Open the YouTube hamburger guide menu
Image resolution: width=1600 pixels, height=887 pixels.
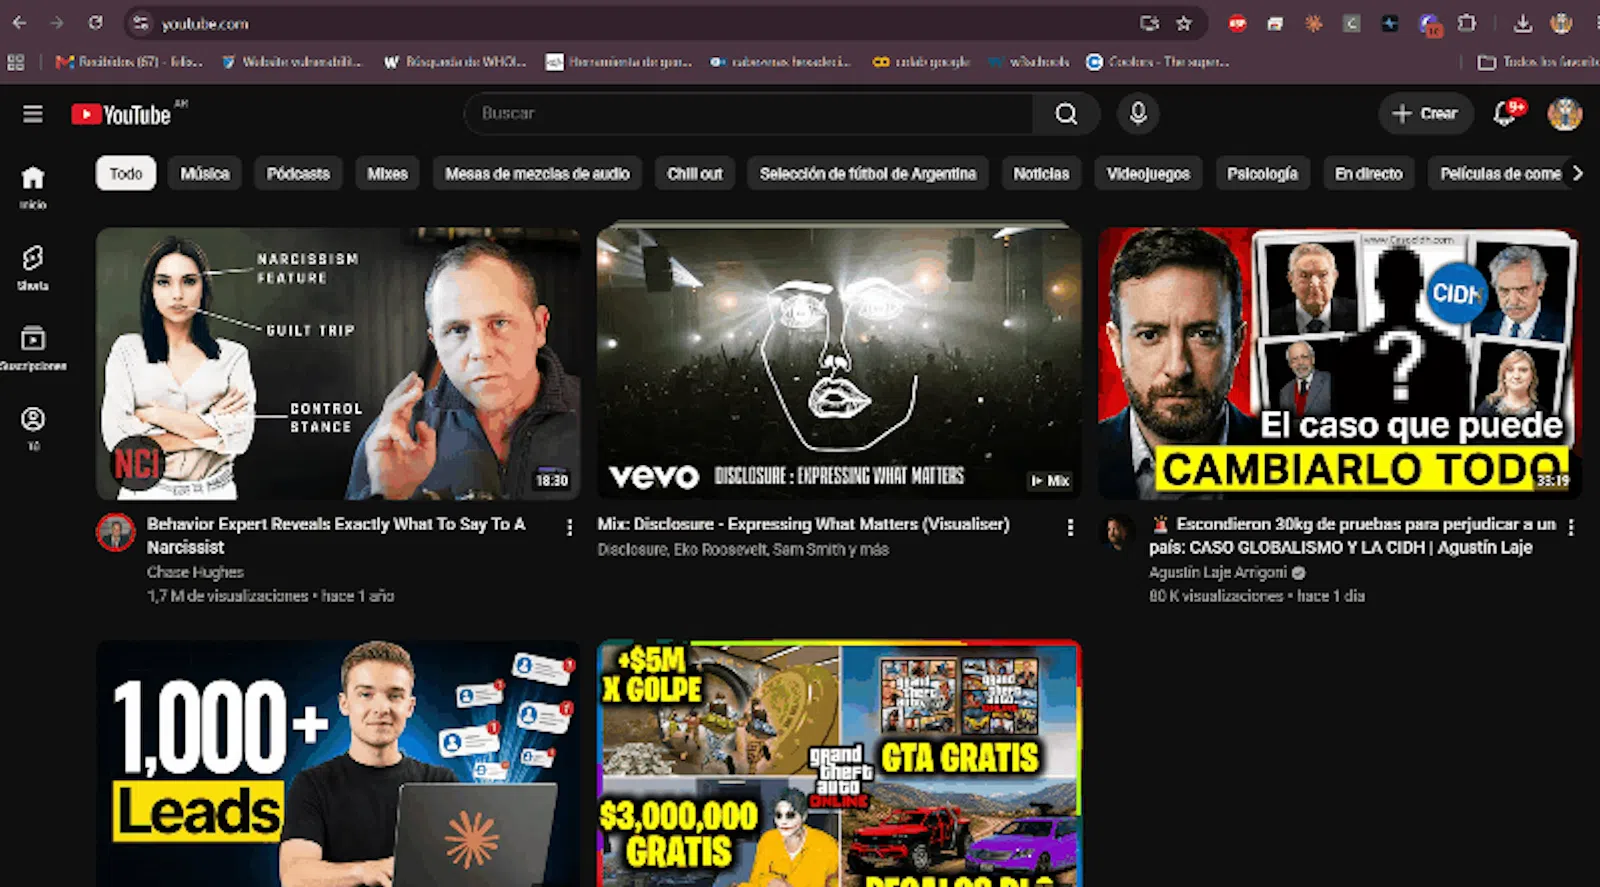[33, 114]
